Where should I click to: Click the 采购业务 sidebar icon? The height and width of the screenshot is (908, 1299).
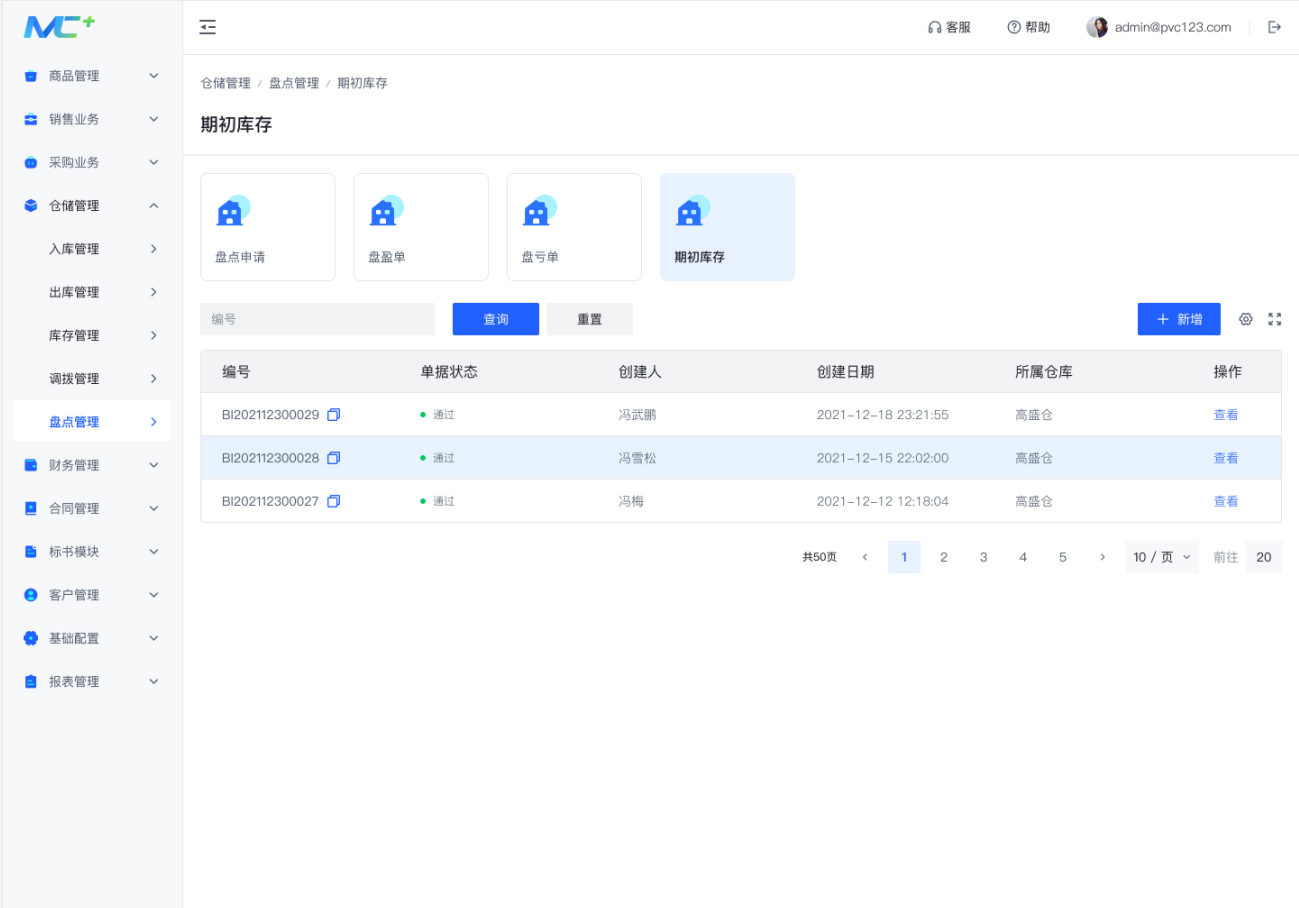[30, 162]
